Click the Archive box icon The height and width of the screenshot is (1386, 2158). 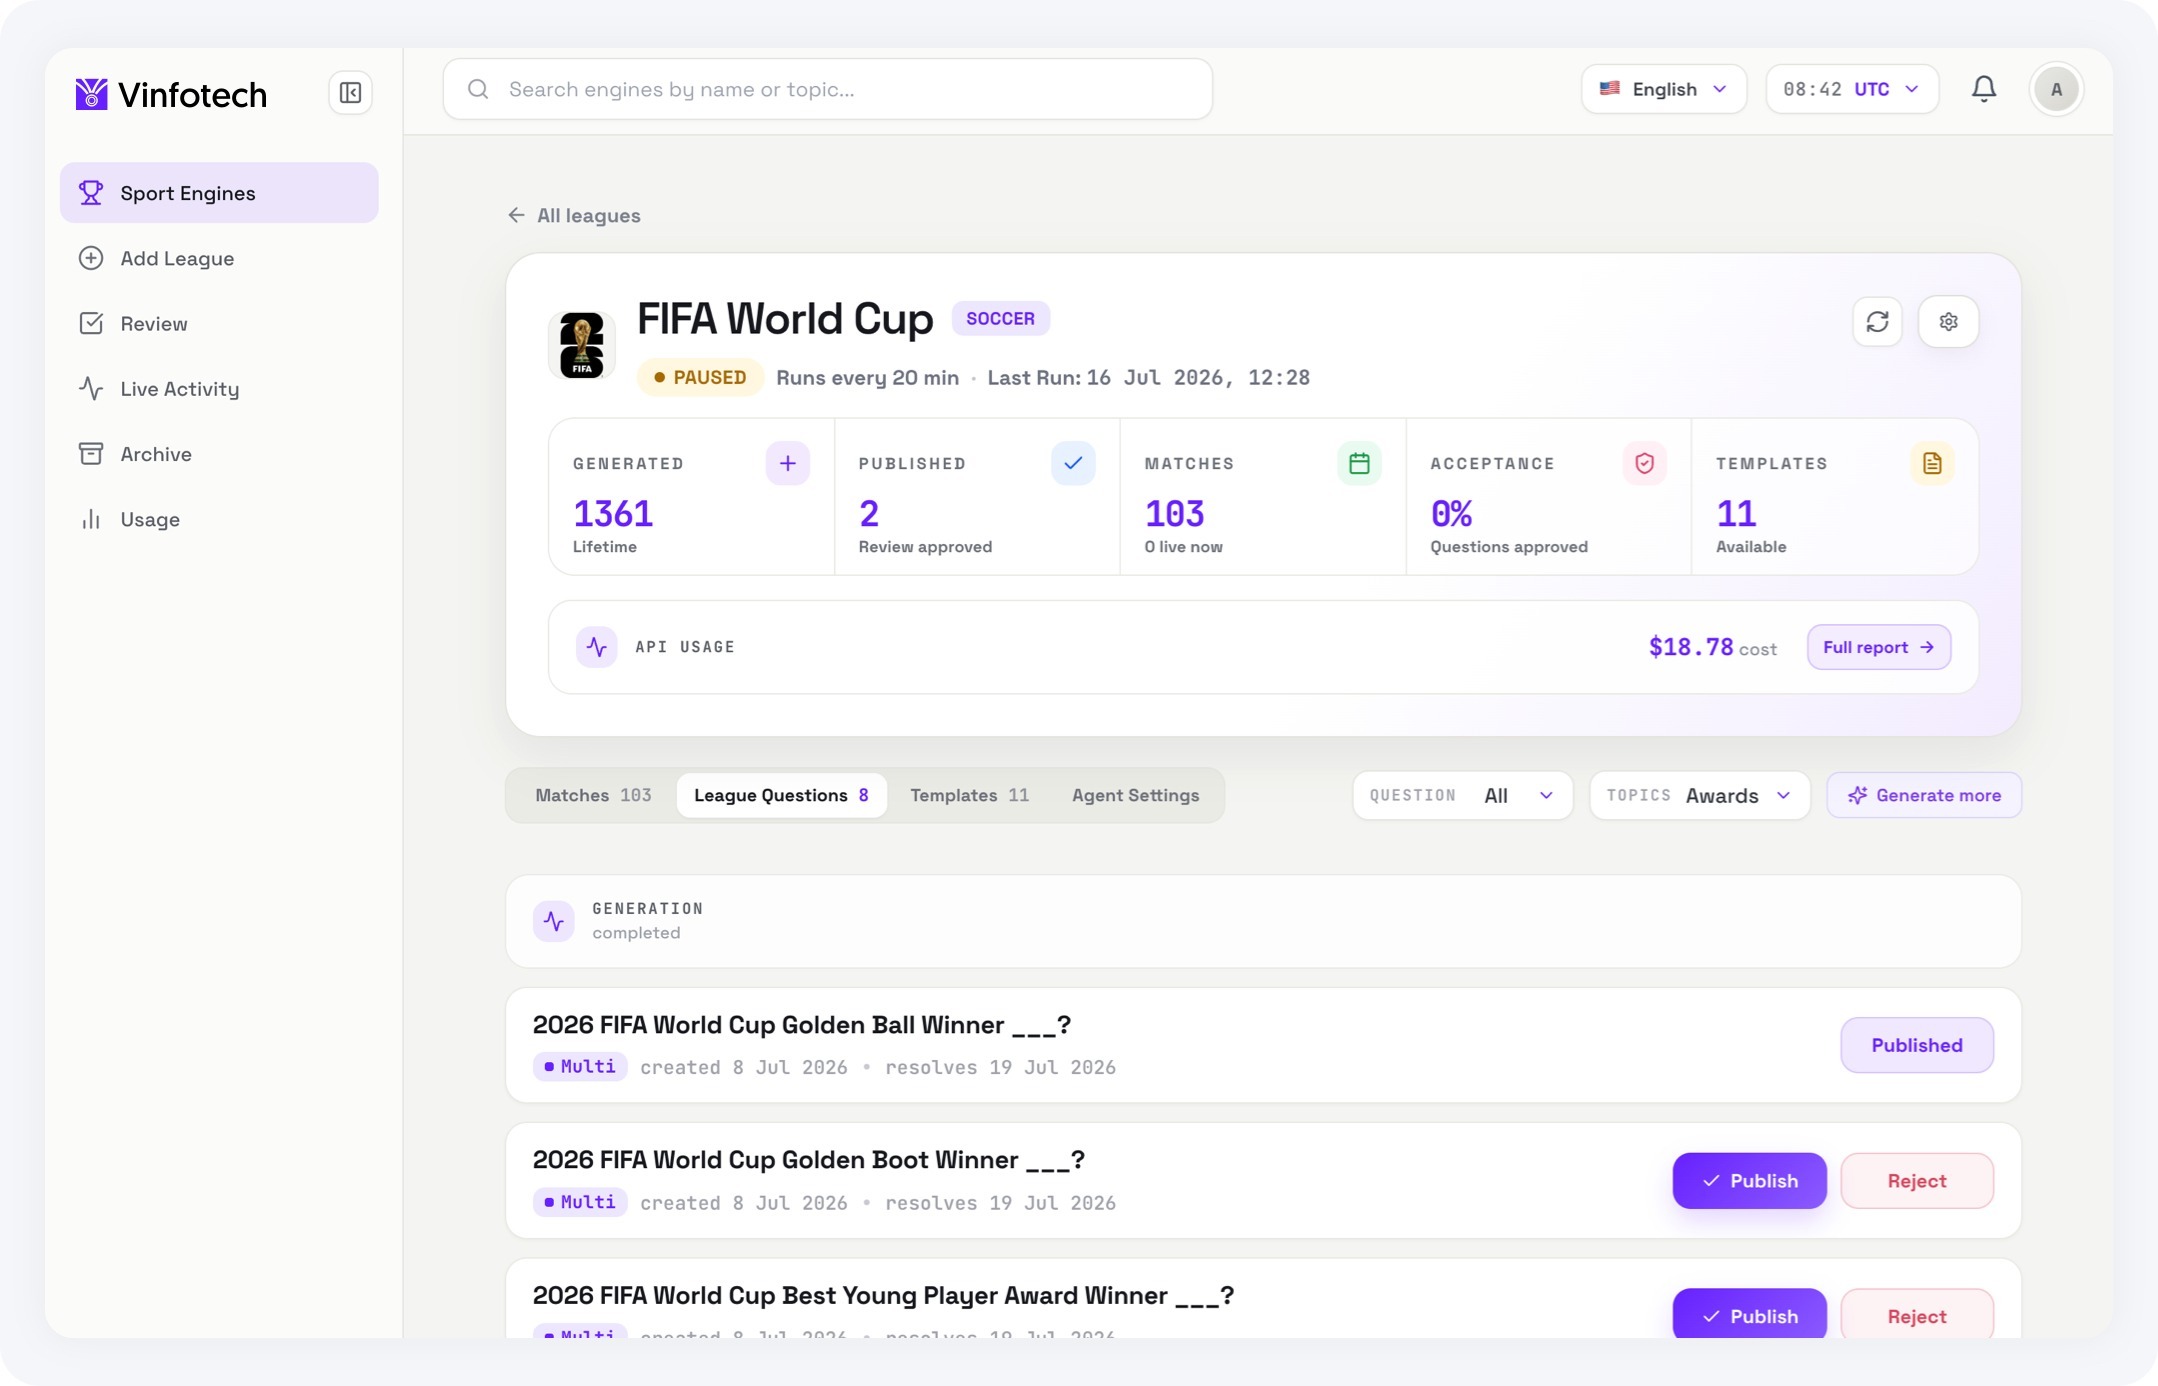(91, 454)
